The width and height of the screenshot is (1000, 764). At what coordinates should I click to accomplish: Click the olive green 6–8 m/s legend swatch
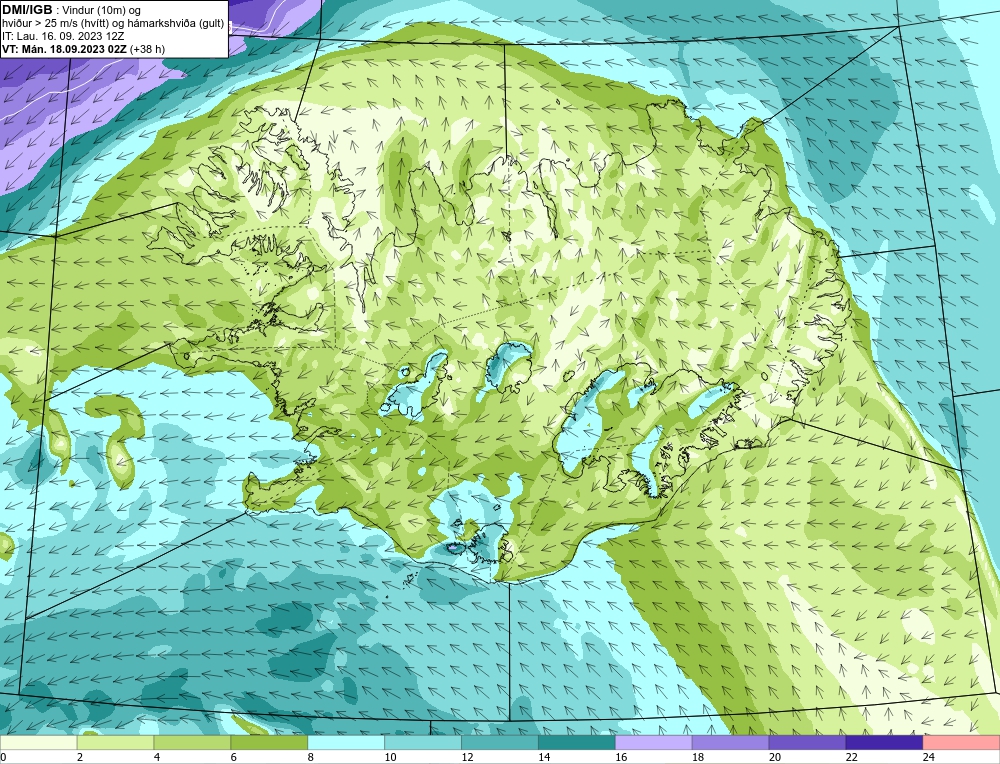pyautogui.click(x=269, y=742)
